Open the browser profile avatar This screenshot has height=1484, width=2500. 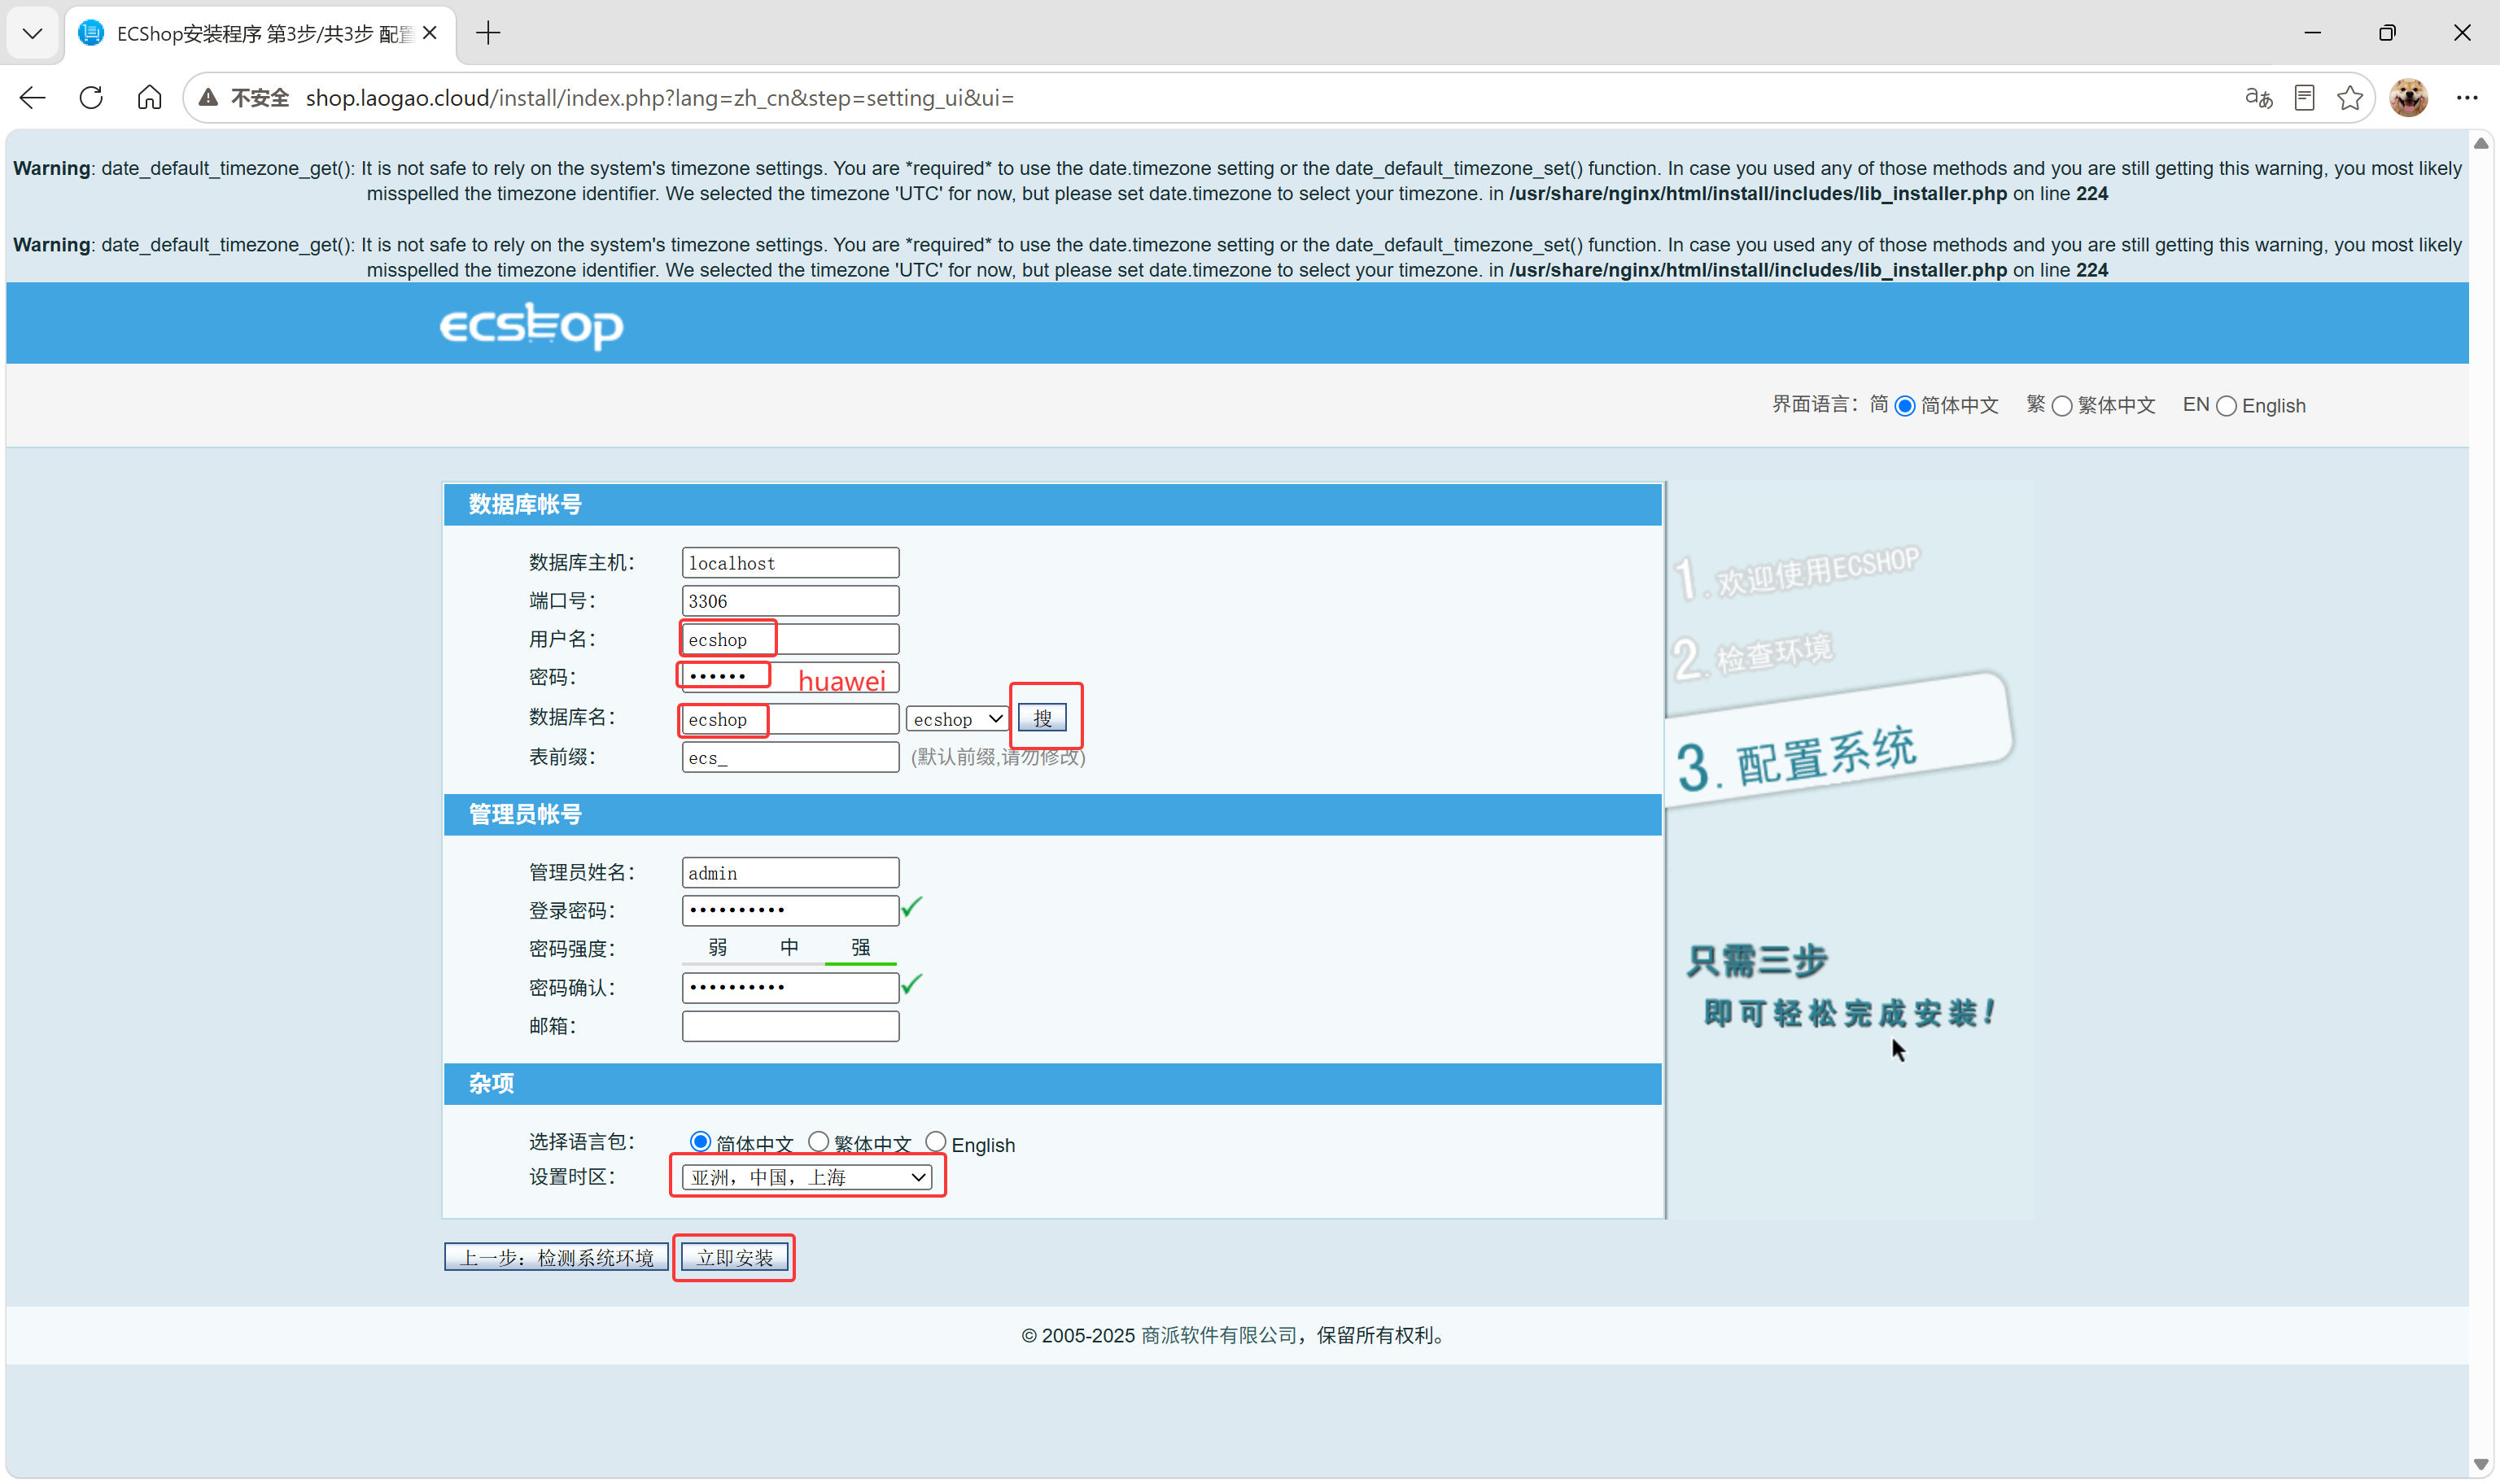click(2409, 98)
